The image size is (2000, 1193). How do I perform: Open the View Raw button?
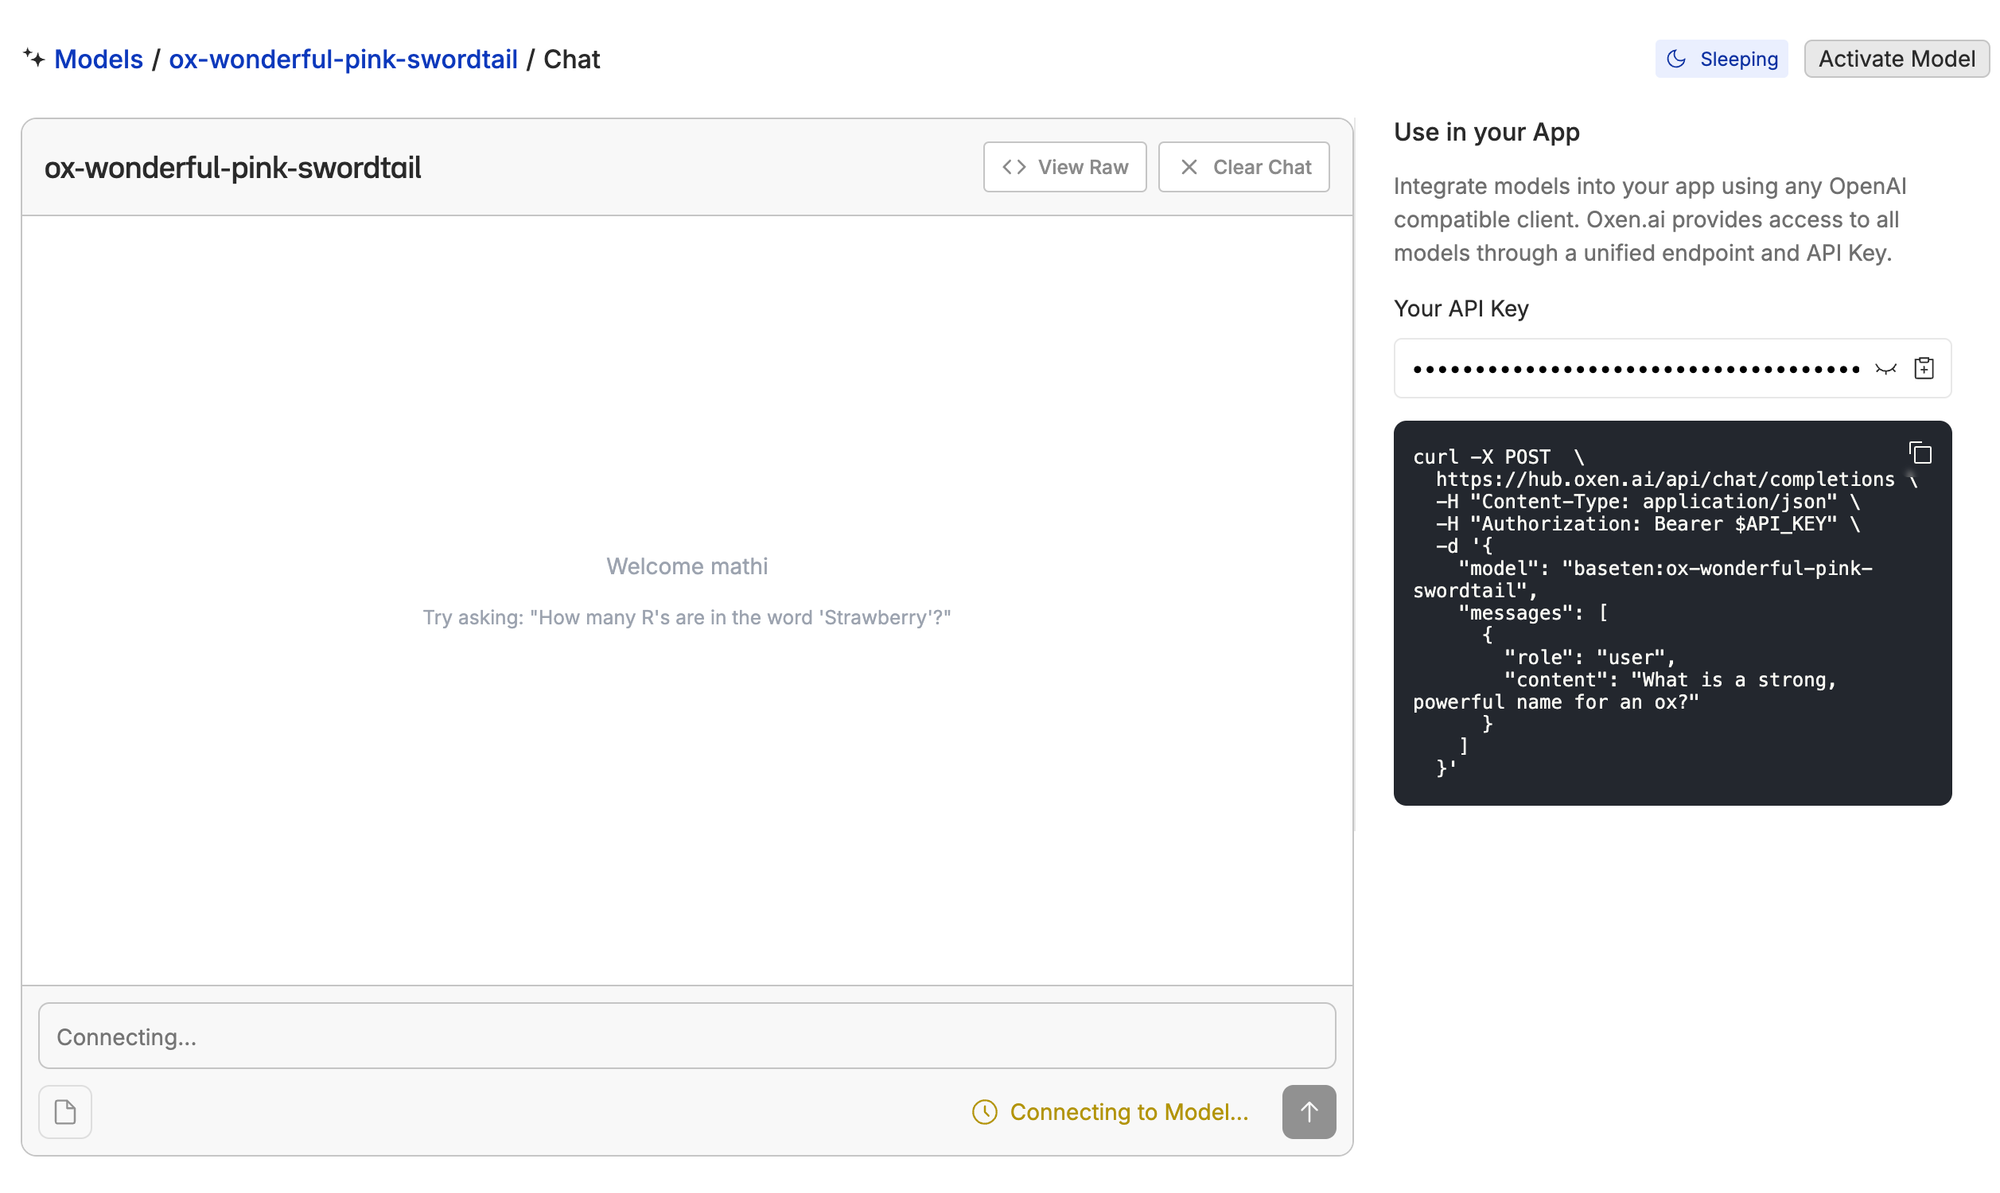pos(1064,167)
